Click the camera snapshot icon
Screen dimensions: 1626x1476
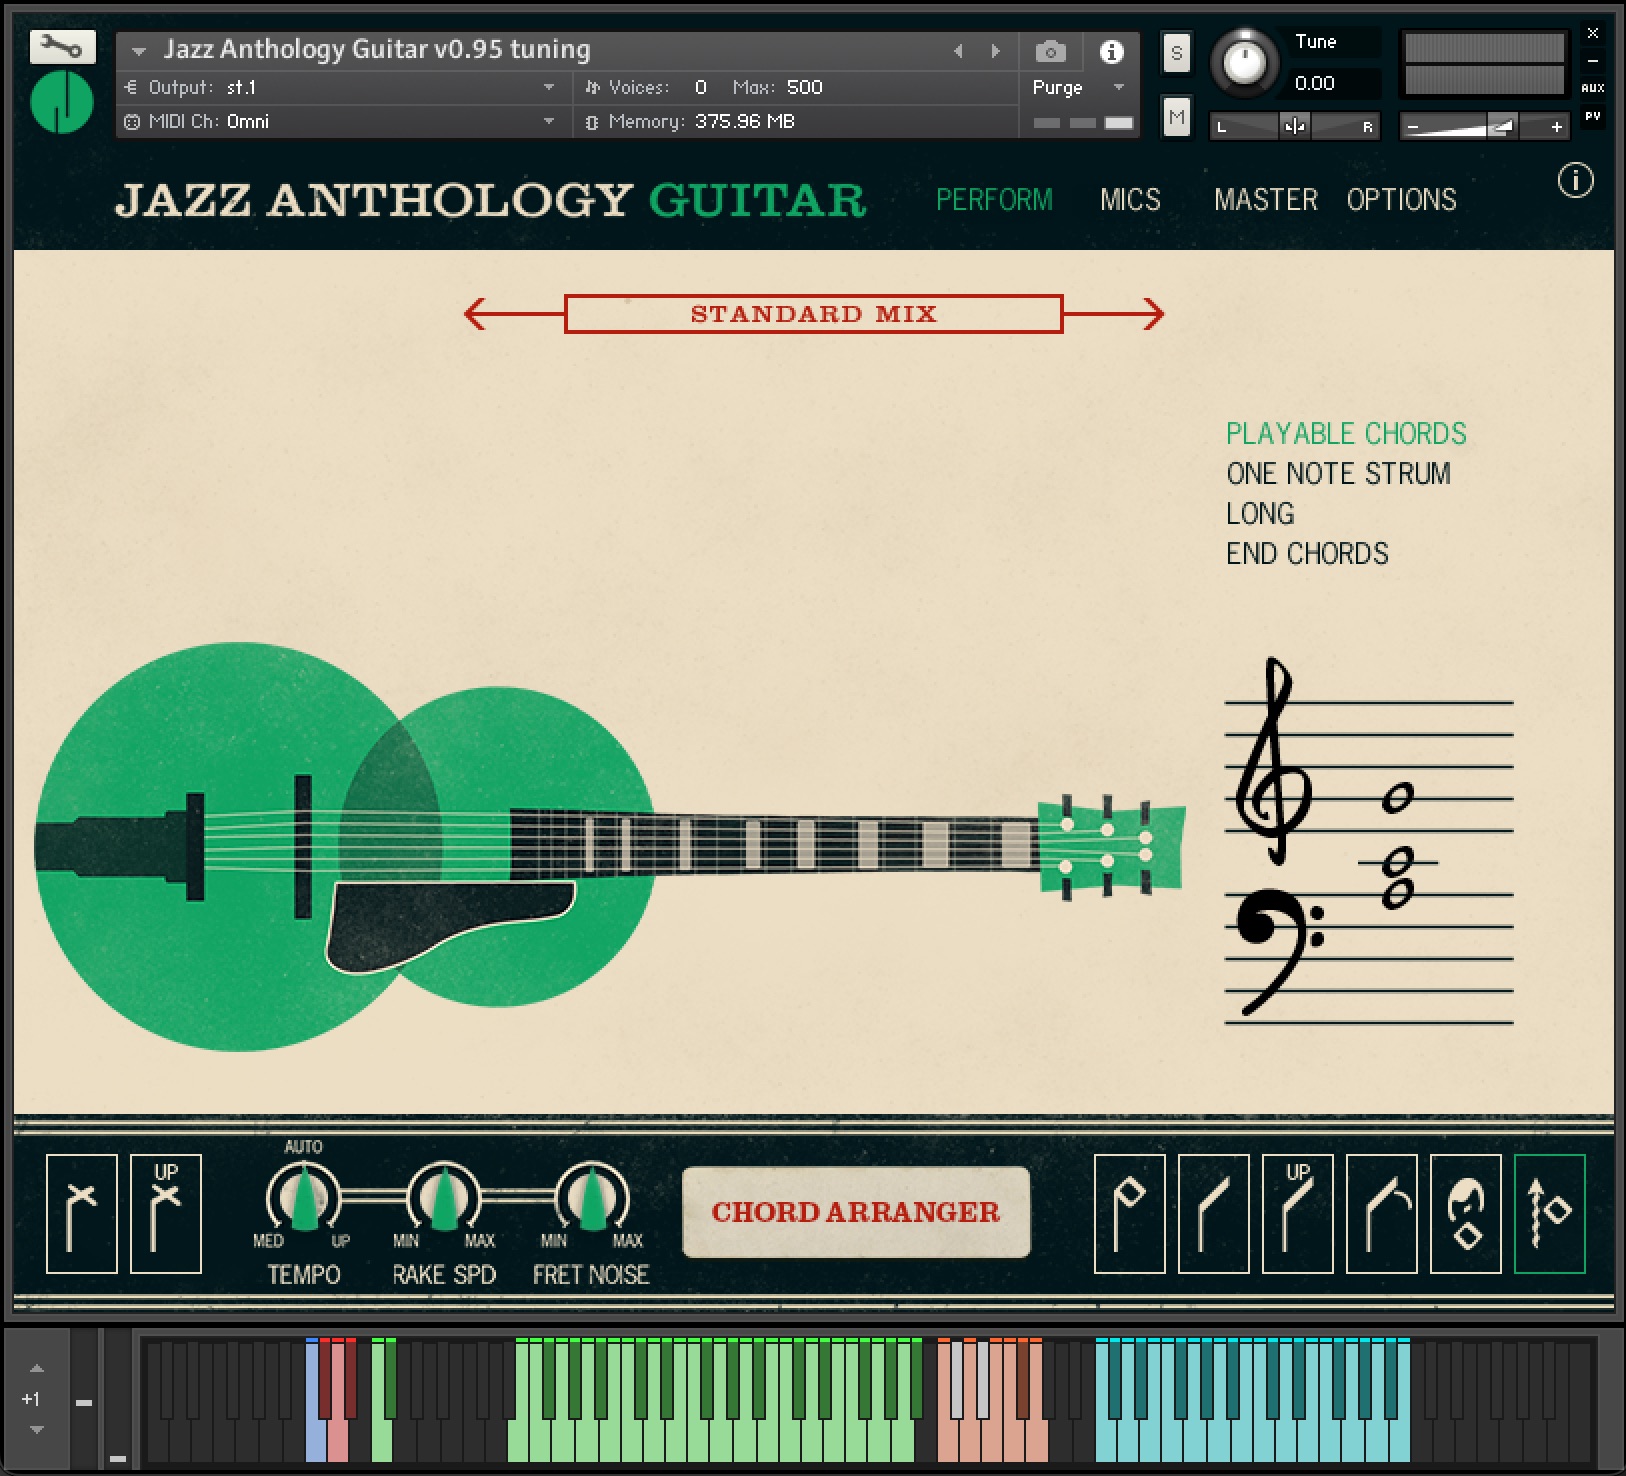(x=1050, y=52)
